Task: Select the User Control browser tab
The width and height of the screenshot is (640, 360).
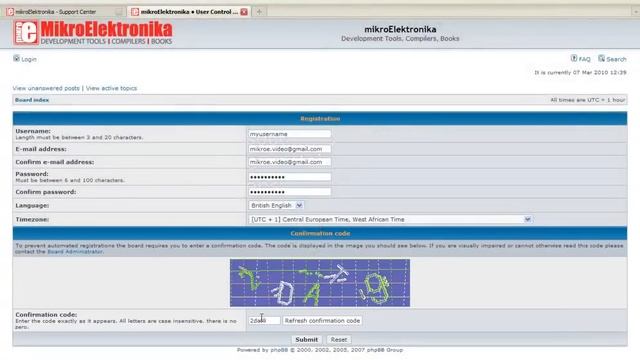Action: (x=189, y=12)
